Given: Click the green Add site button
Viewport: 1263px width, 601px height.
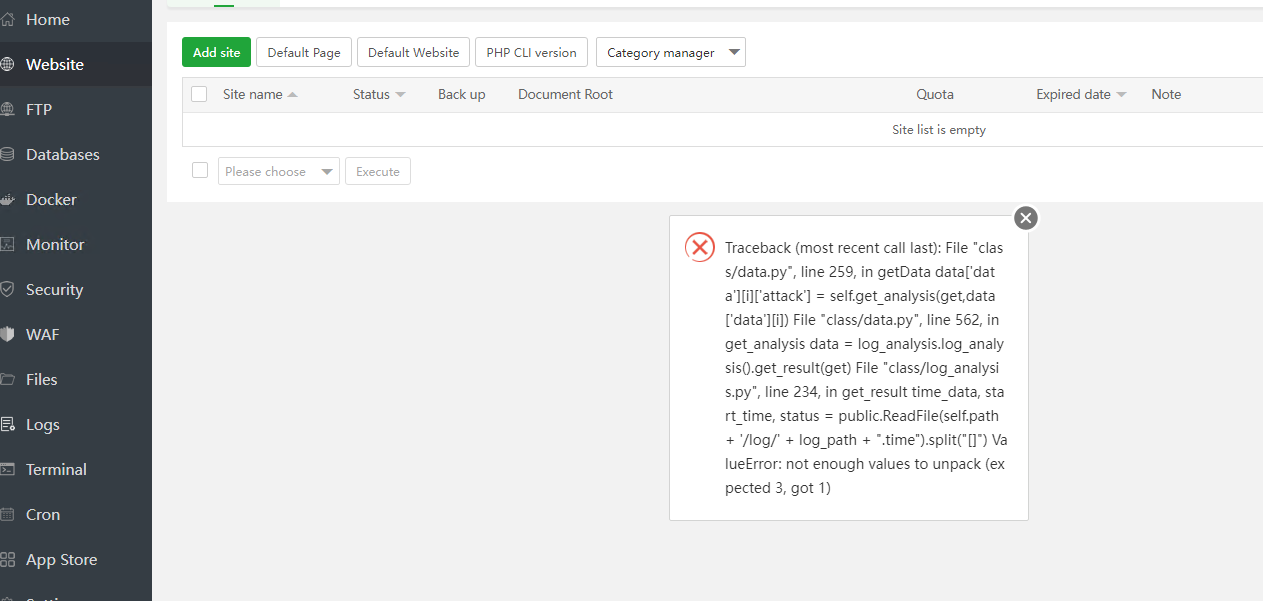Looking at the screenshot, I should [216, 53].
